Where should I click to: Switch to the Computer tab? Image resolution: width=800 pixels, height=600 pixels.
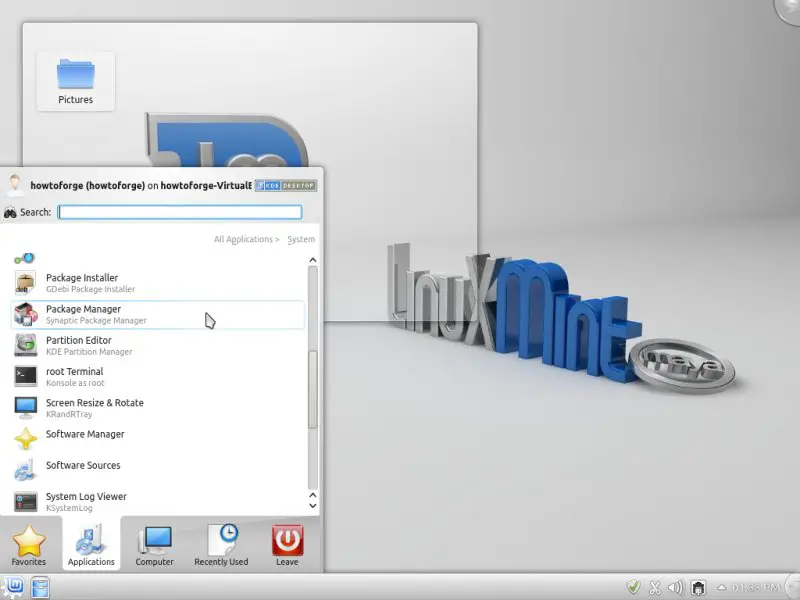155,545
